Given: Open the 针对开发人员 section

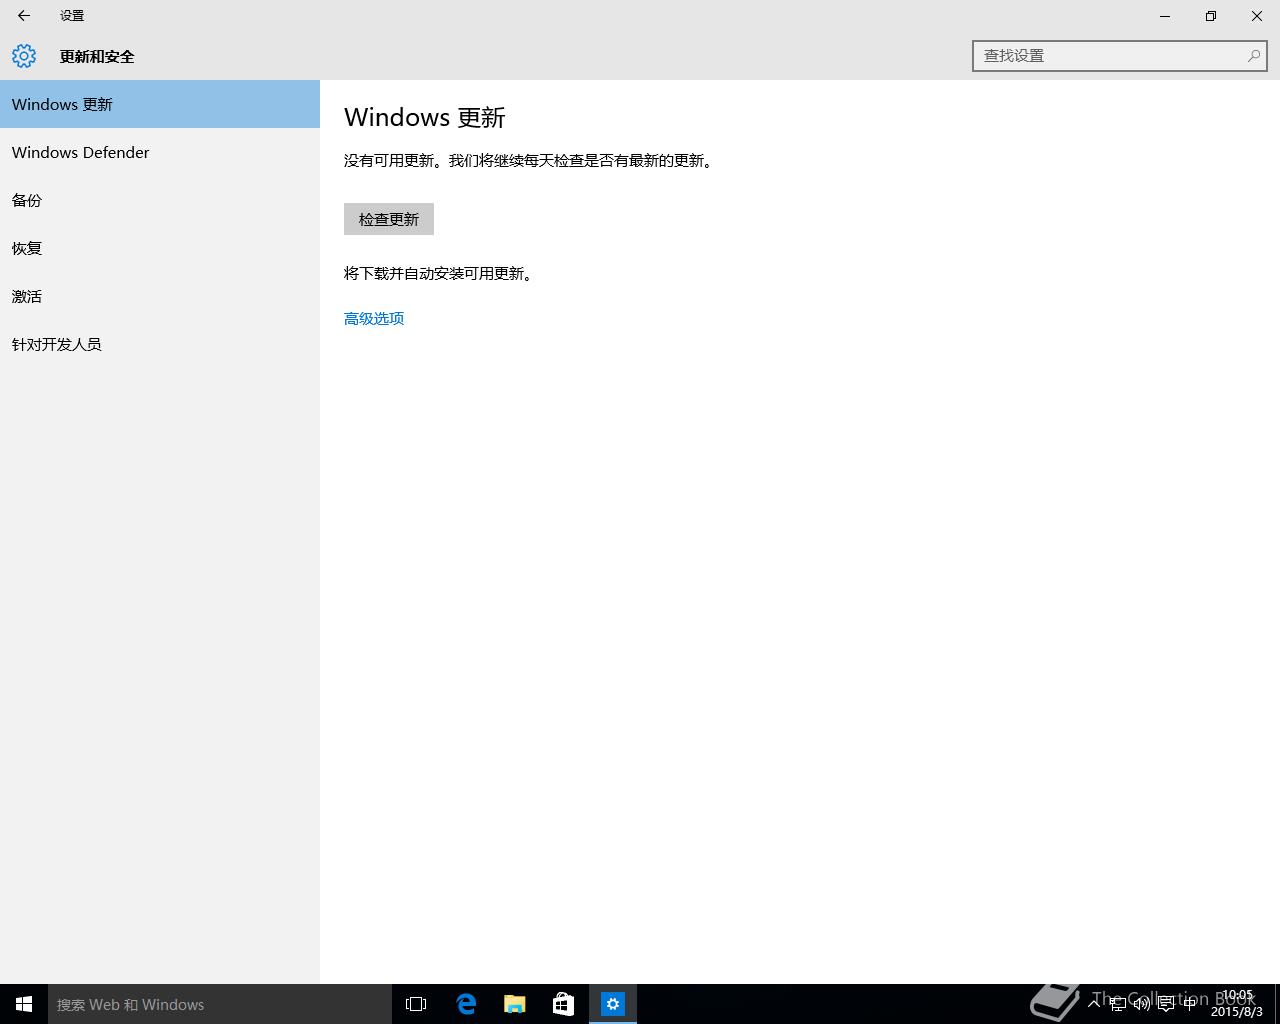Looking at the screenshot, I should (160, 344).
